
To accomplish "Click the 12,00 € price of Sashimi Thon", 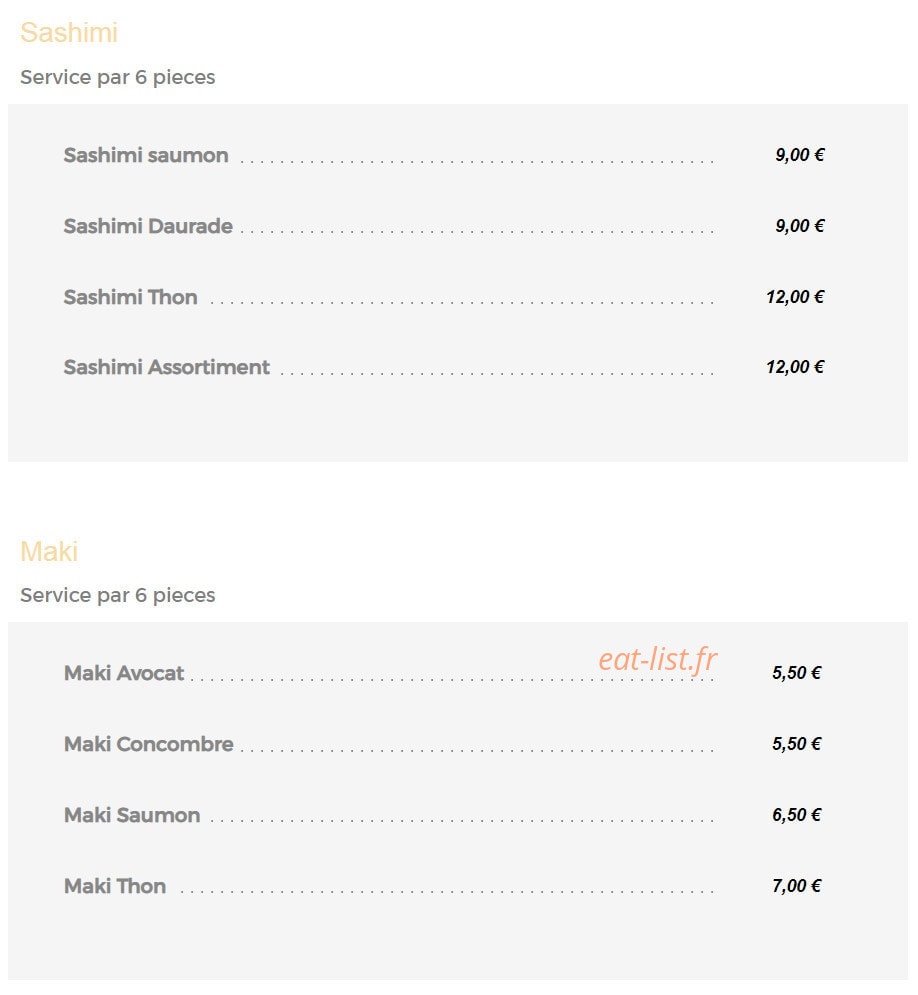I will (x=795, y=297).
